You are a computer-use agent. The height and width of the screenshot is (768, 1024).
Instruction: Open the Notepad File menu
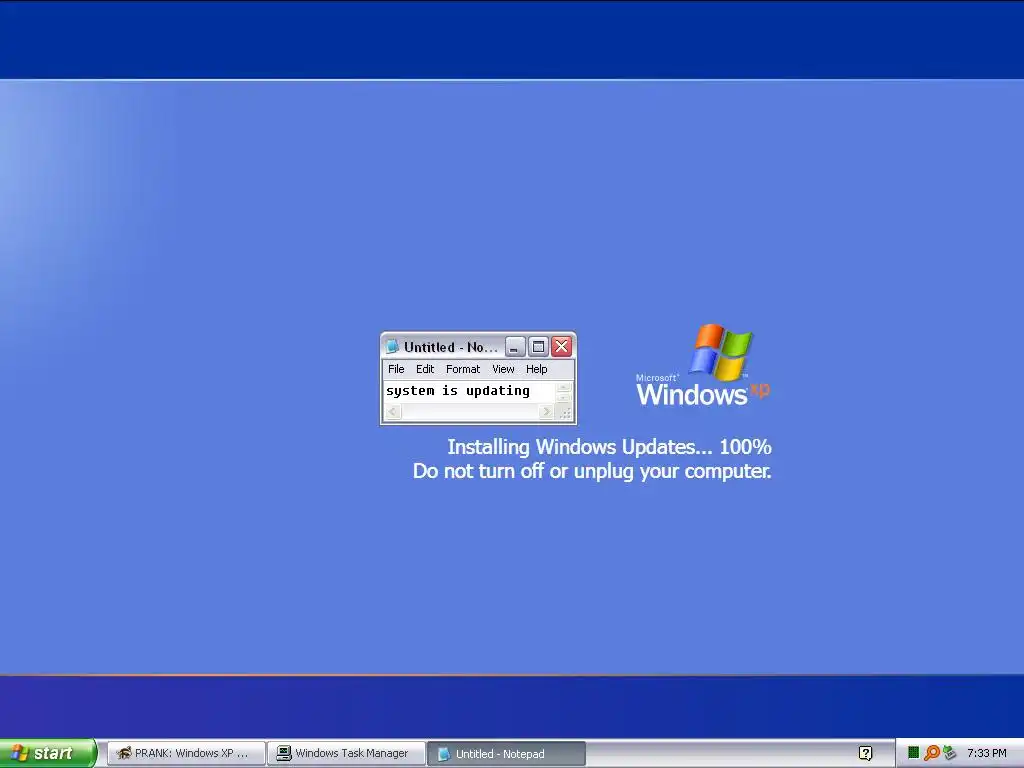[396, 369]
